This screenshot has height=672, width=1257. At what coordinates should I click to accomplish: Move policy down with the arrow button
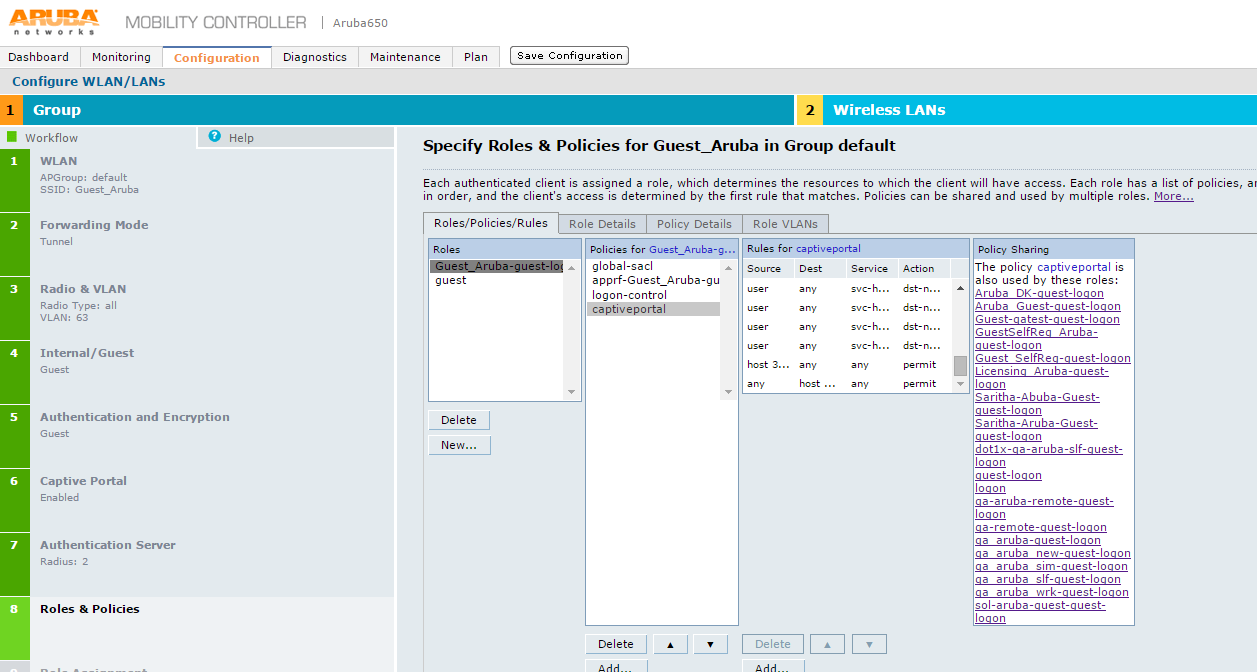(x=710, y=644)
